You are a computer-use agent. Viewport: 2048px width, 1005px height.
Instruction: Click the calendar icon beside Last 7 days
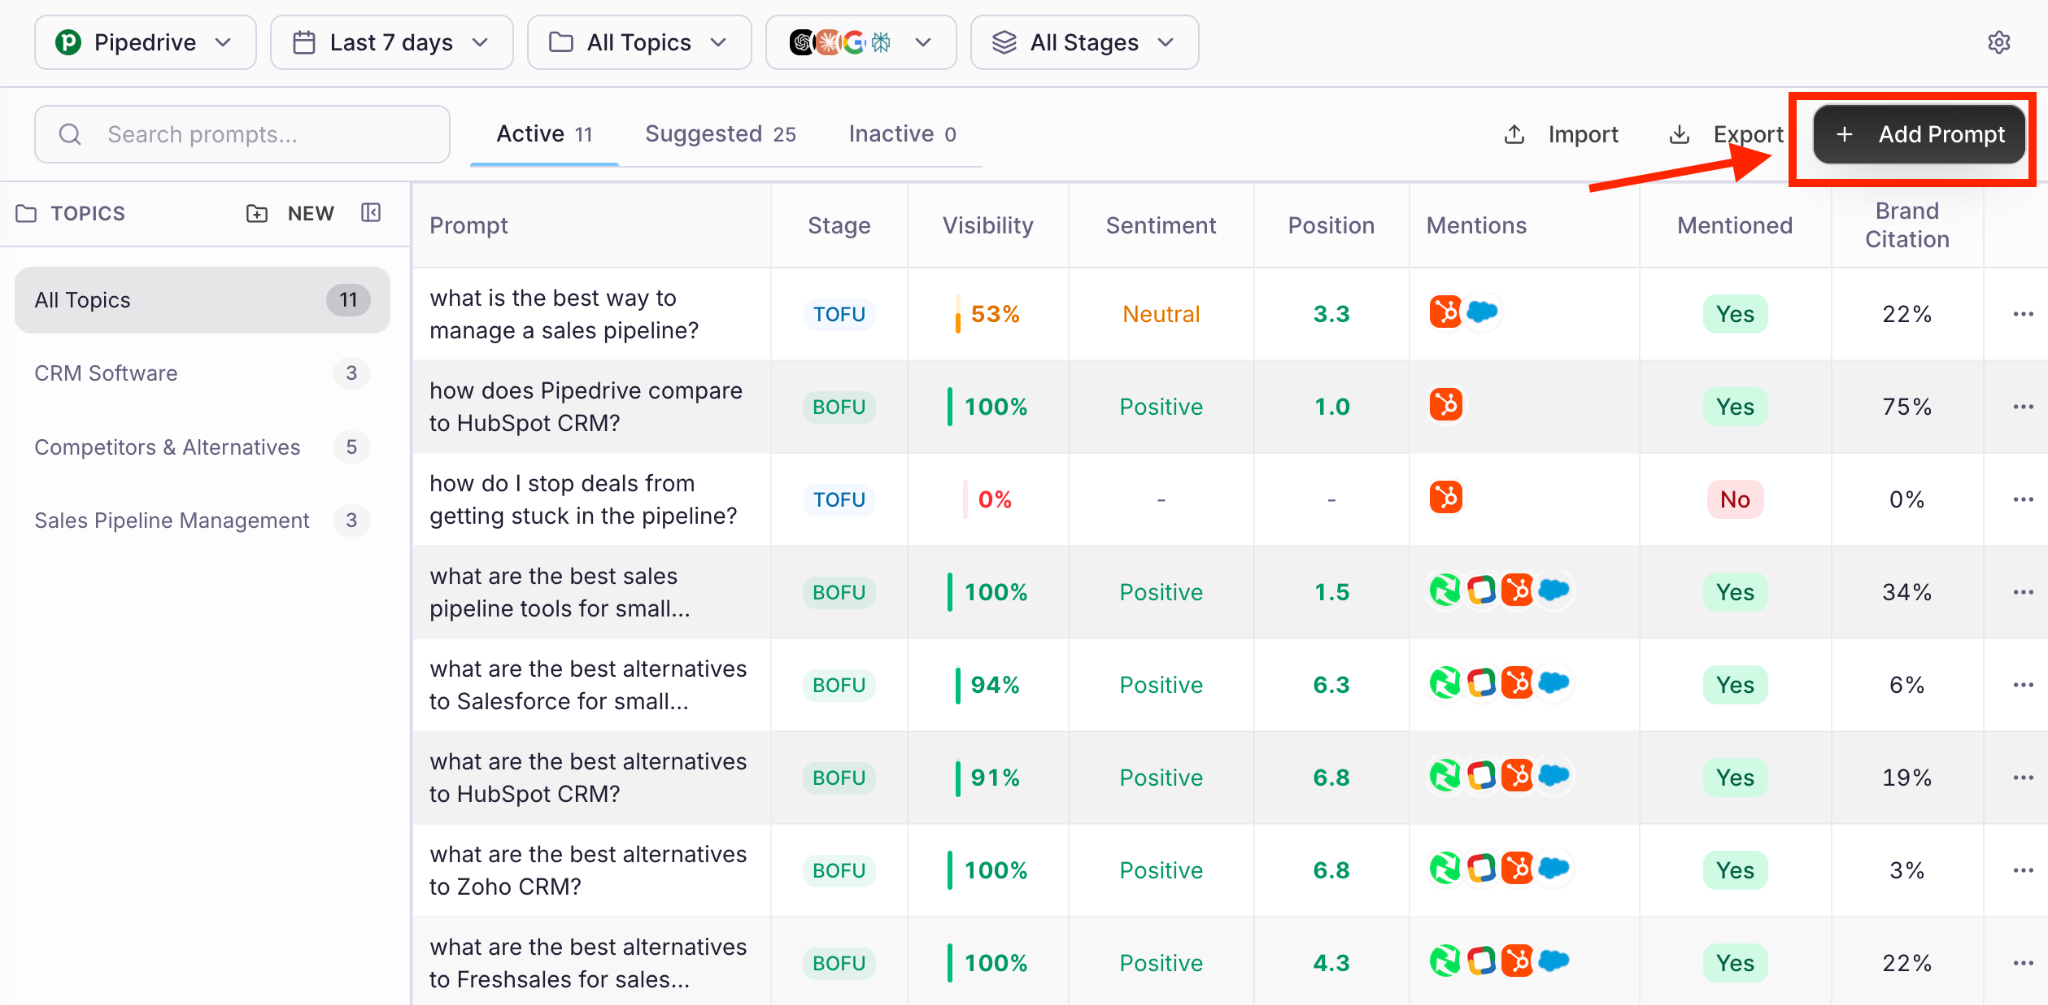point(304,42)
